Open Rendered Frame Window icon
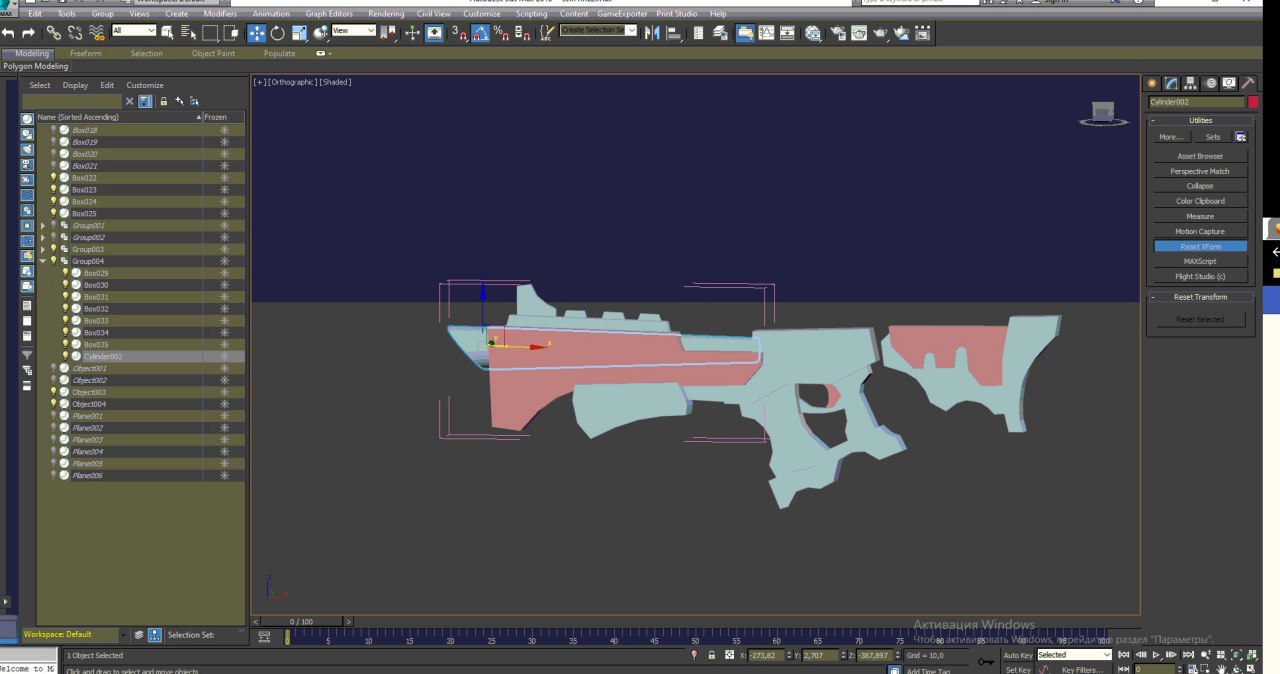 (859, 33)
